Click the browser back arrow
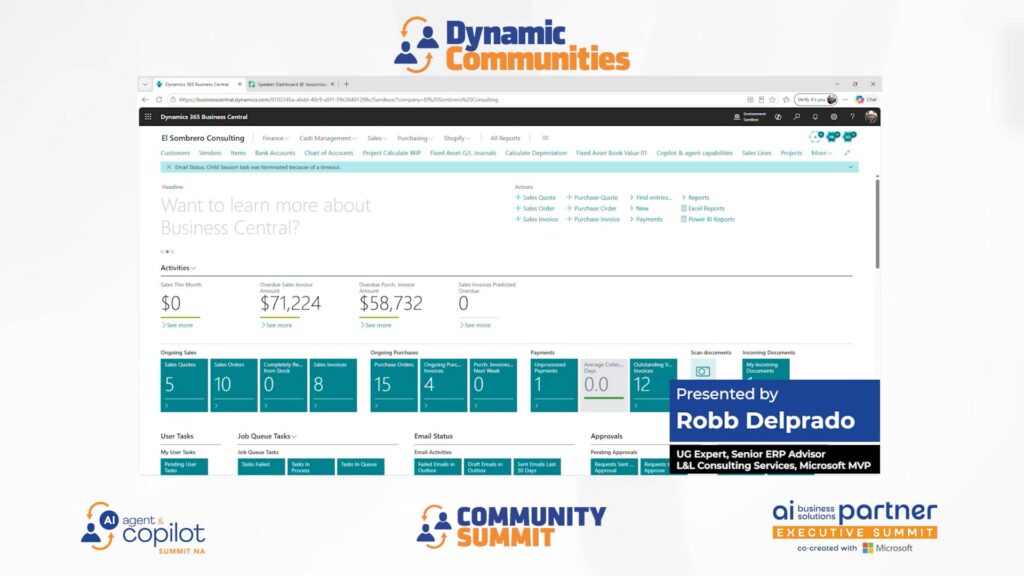This screenshot has width=1024, height=576. [x=145, y=100]
